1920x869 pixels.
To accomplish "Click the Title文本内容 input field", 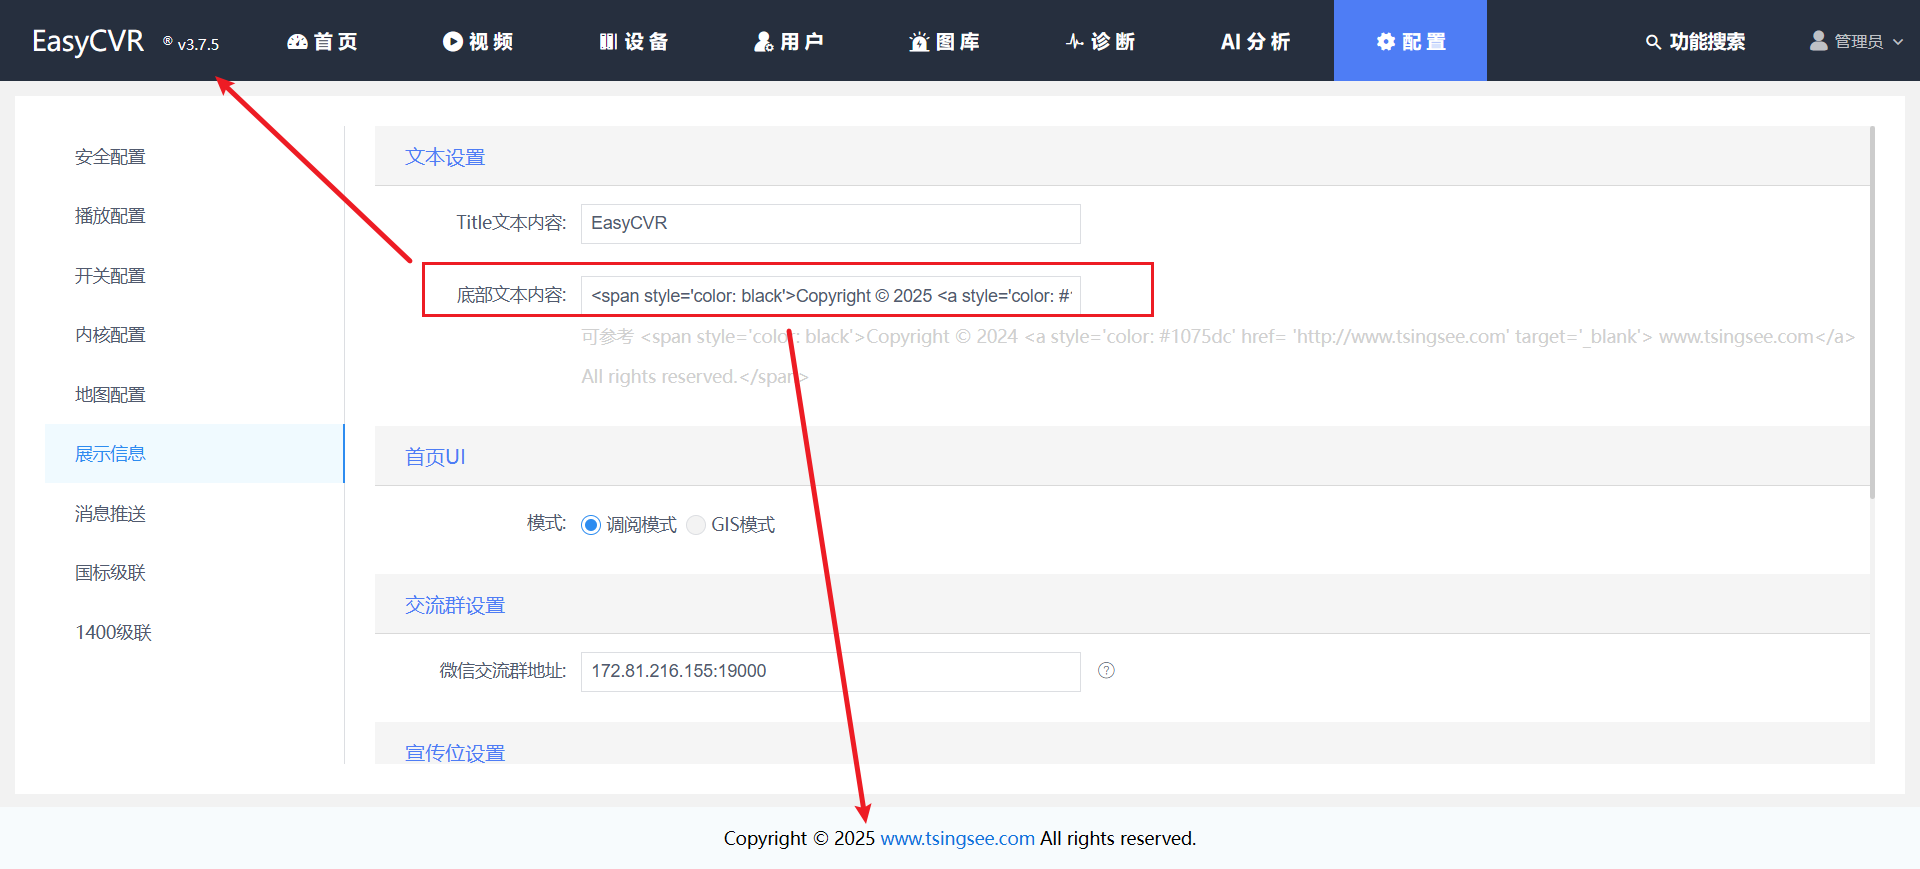I will coord(830,223).
